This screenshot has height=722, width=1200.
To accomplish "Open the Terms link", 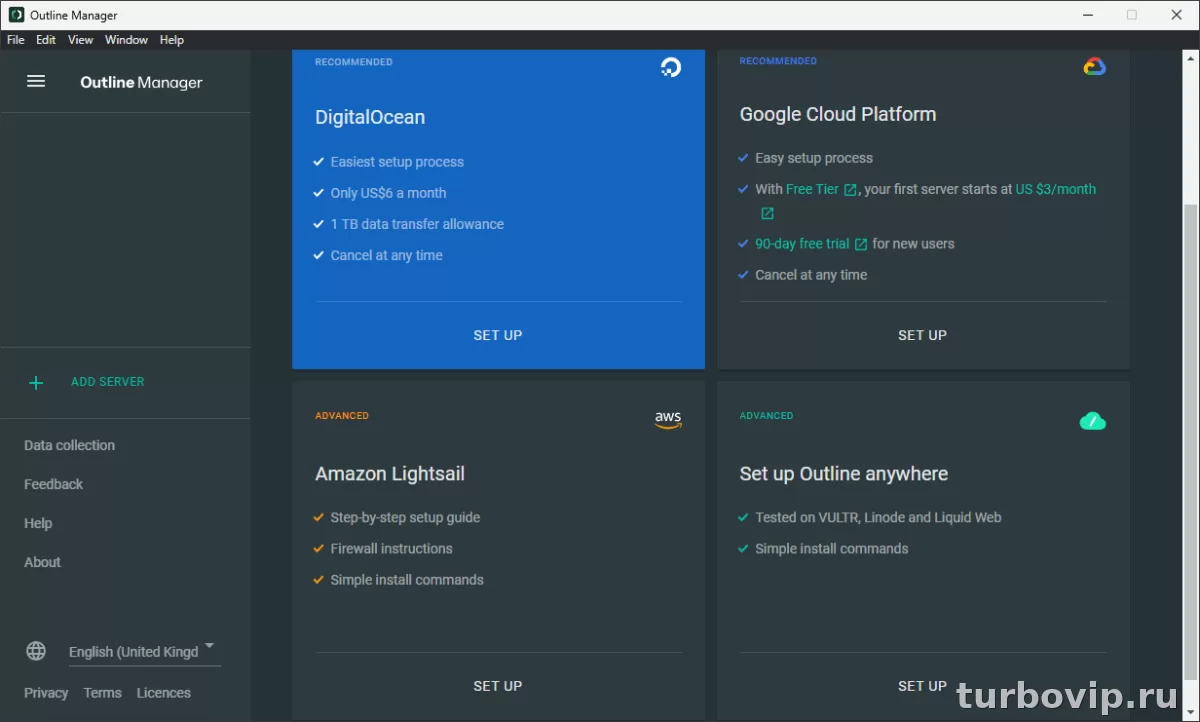I will 102,693.
